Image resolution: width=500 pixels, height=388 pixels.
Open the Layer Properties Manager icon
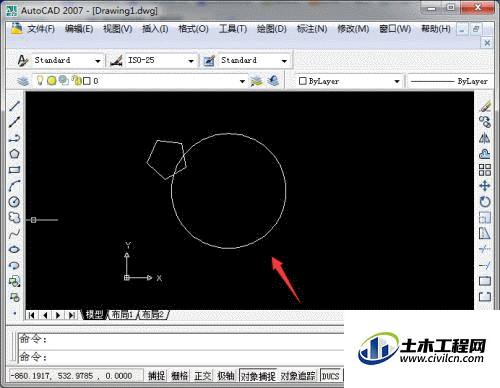(x=23, y=81)
